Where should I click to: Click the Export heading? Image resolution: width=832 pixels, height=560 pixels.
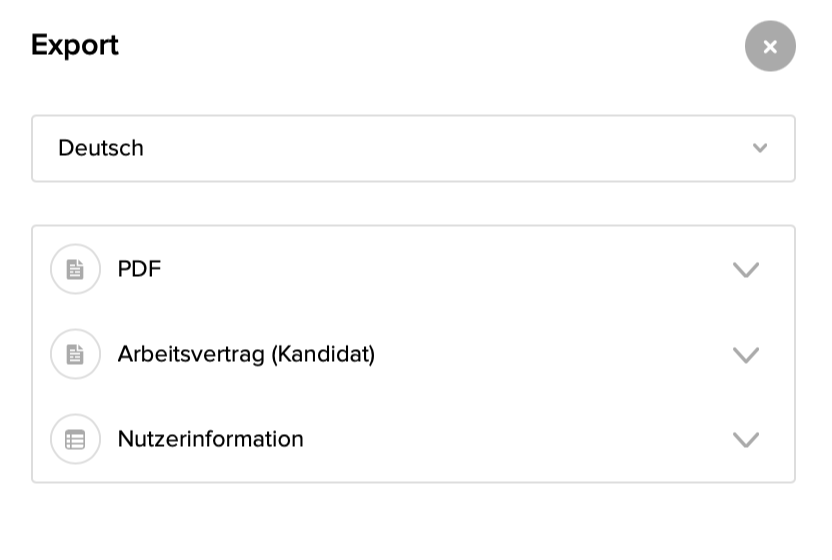click(75, 45)
